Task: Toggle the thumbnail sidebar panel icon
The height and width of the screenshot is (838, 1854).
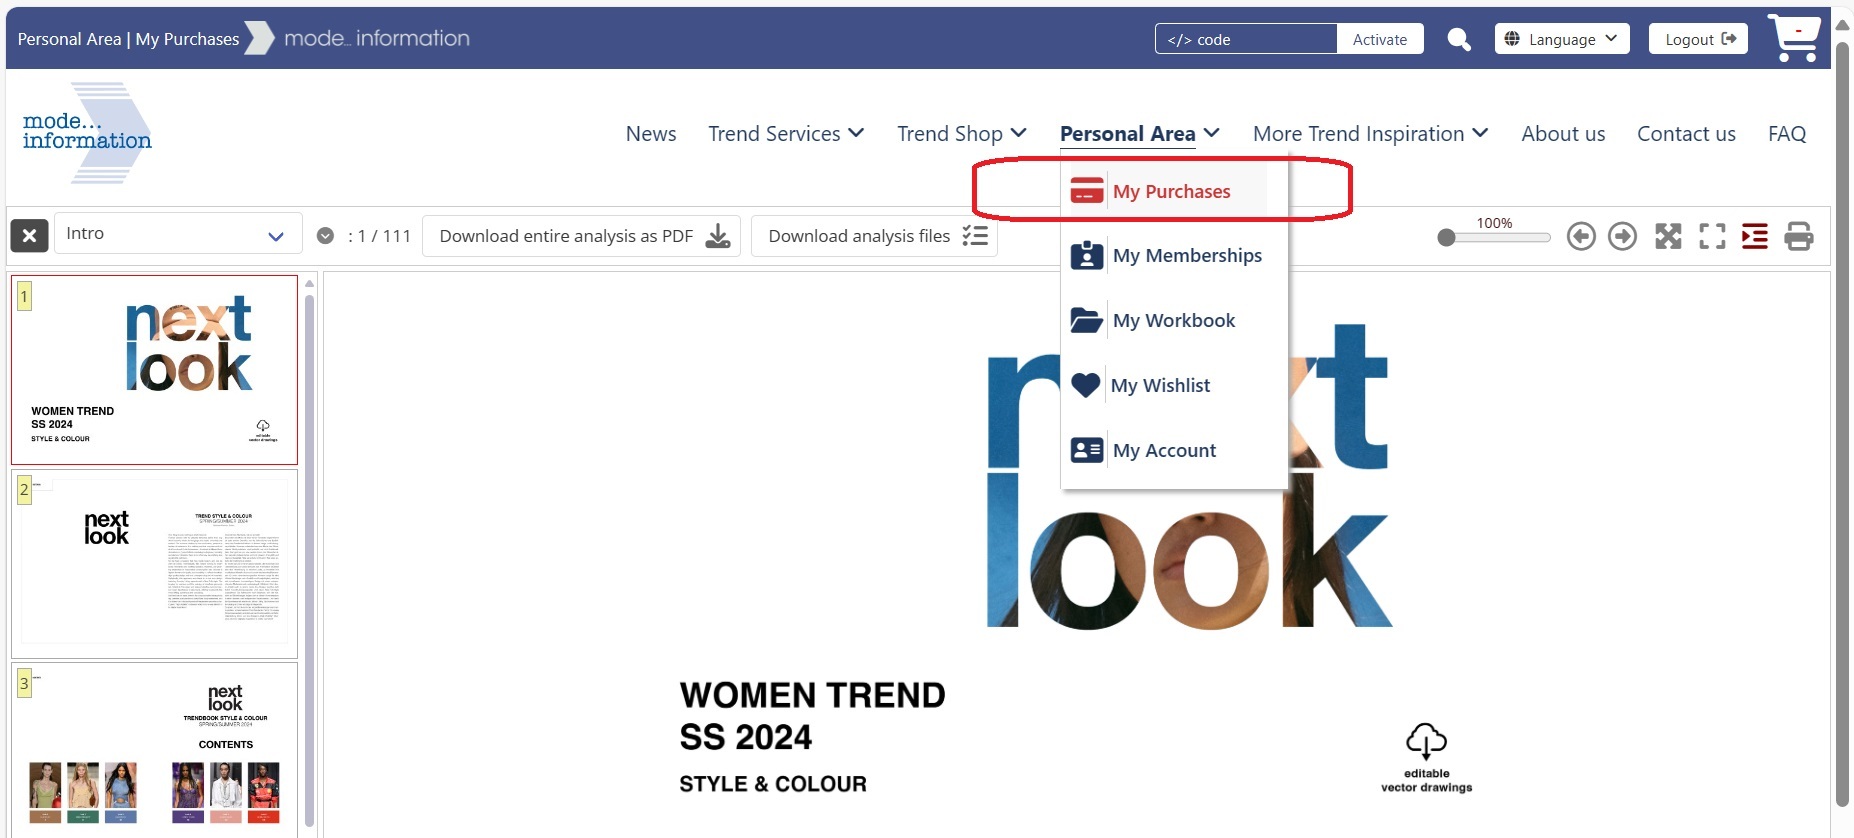Action: pyautogui.click(x=1755, y=236)
